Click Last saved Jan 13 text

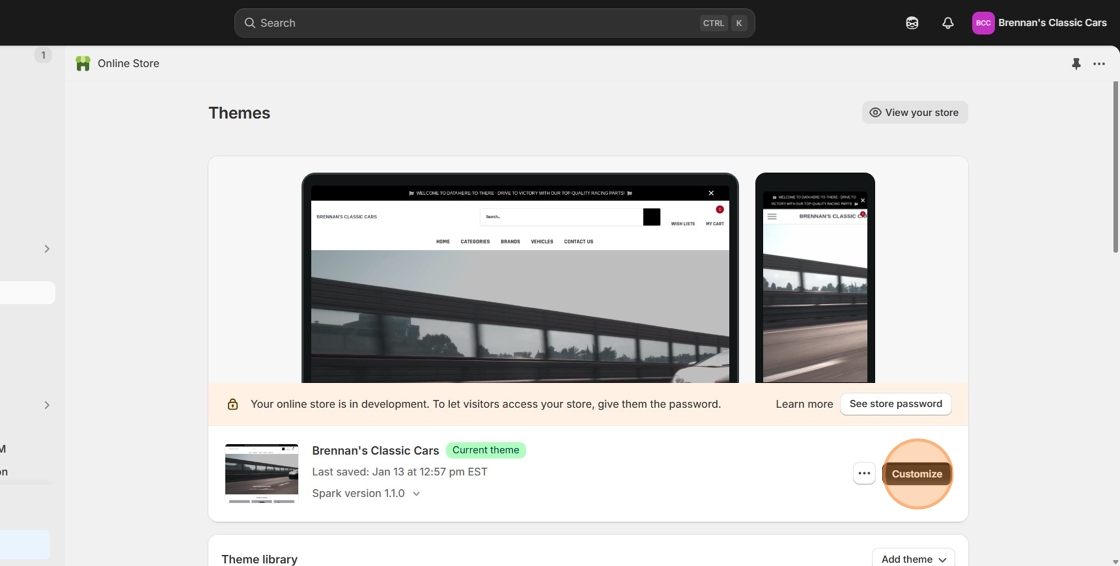tap(400, 472)
